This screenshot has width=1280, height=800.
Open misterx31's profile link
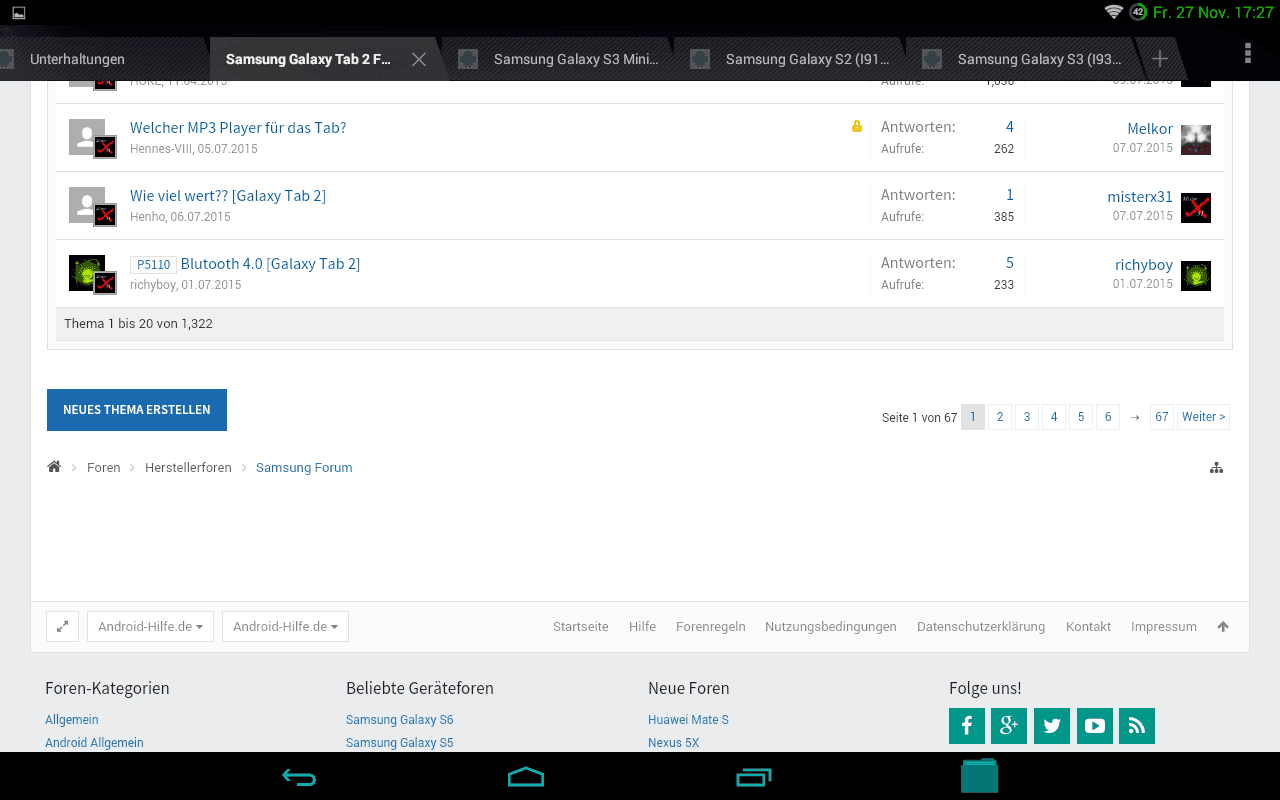click(1140, 197)
